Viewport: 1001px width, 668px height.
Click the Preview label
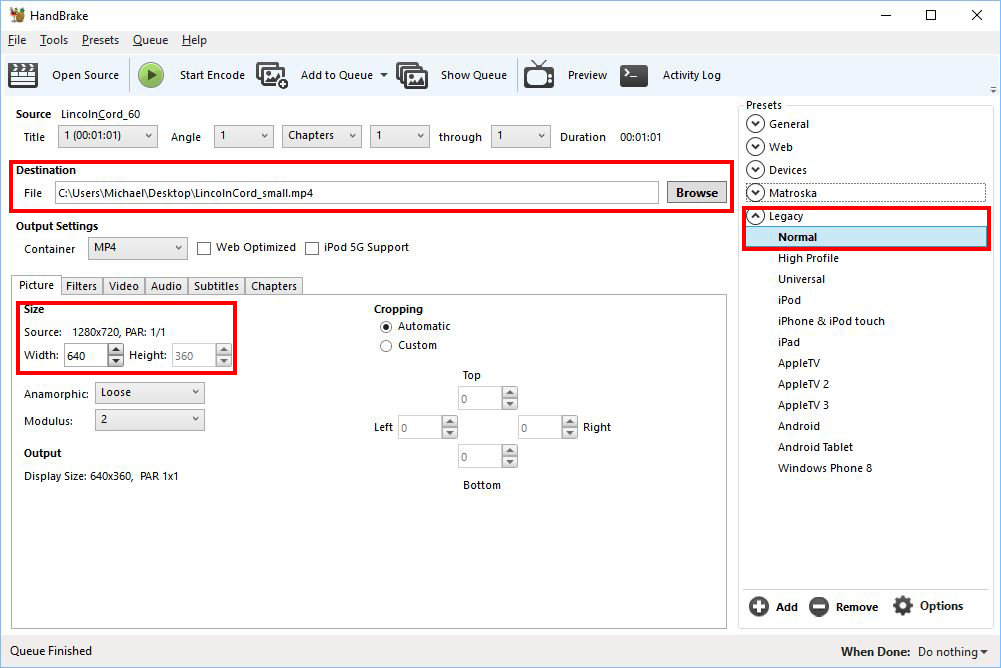point(587,75)
